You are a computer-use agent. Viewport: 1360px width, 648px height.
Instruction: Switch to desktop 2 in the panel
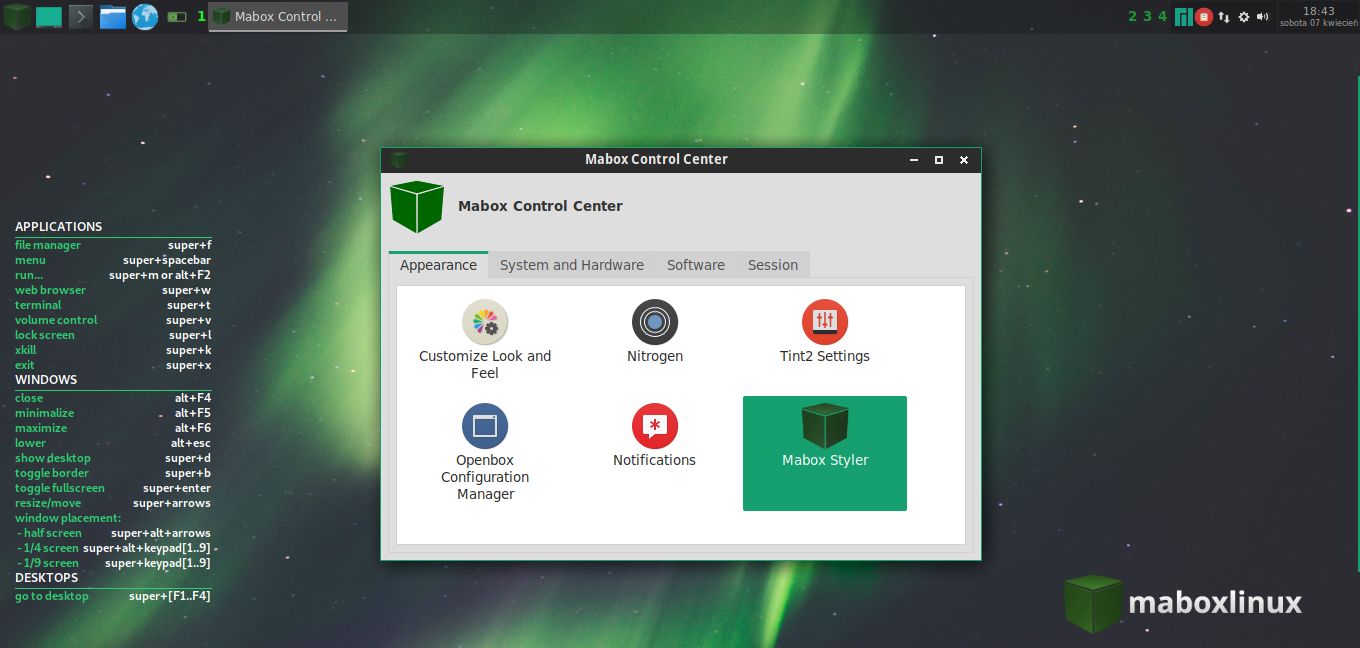tap(1133, 16)
